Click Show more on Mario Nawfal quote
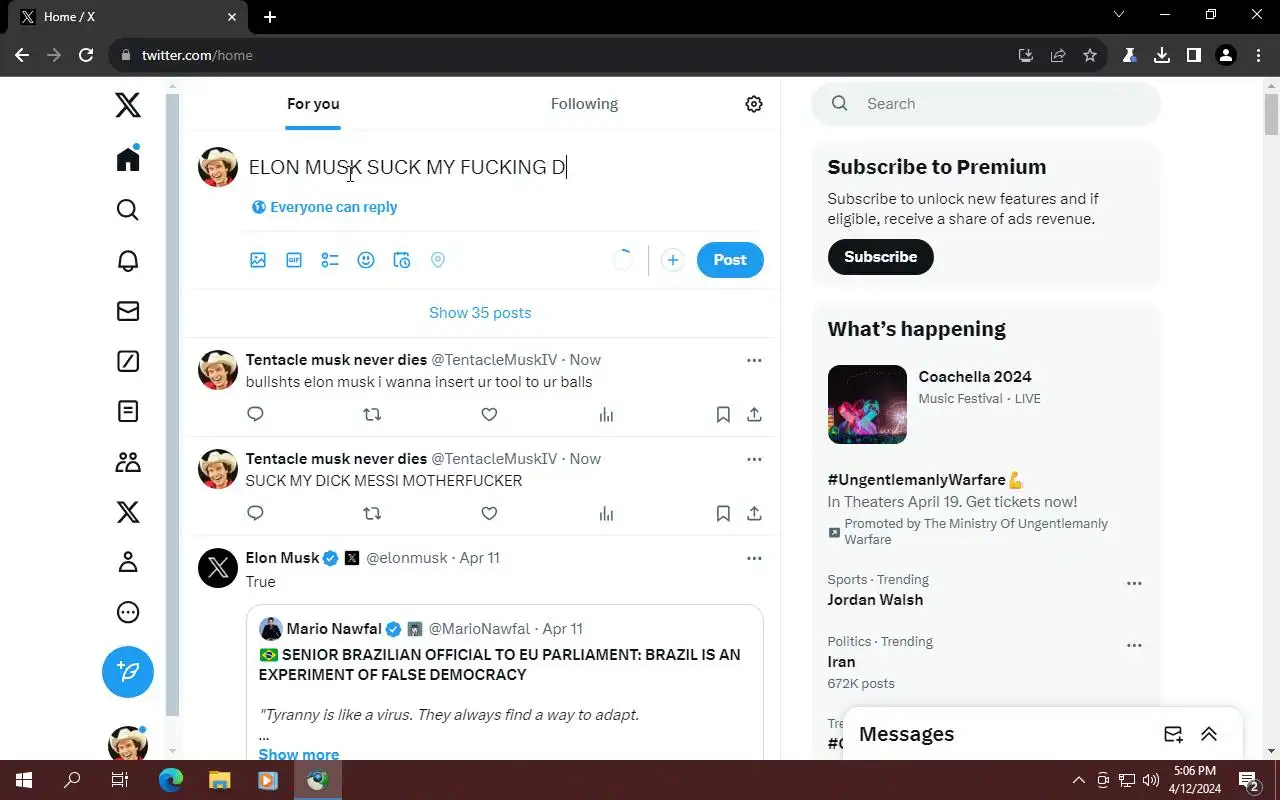Screen dimensions: 1280x800 299,754
